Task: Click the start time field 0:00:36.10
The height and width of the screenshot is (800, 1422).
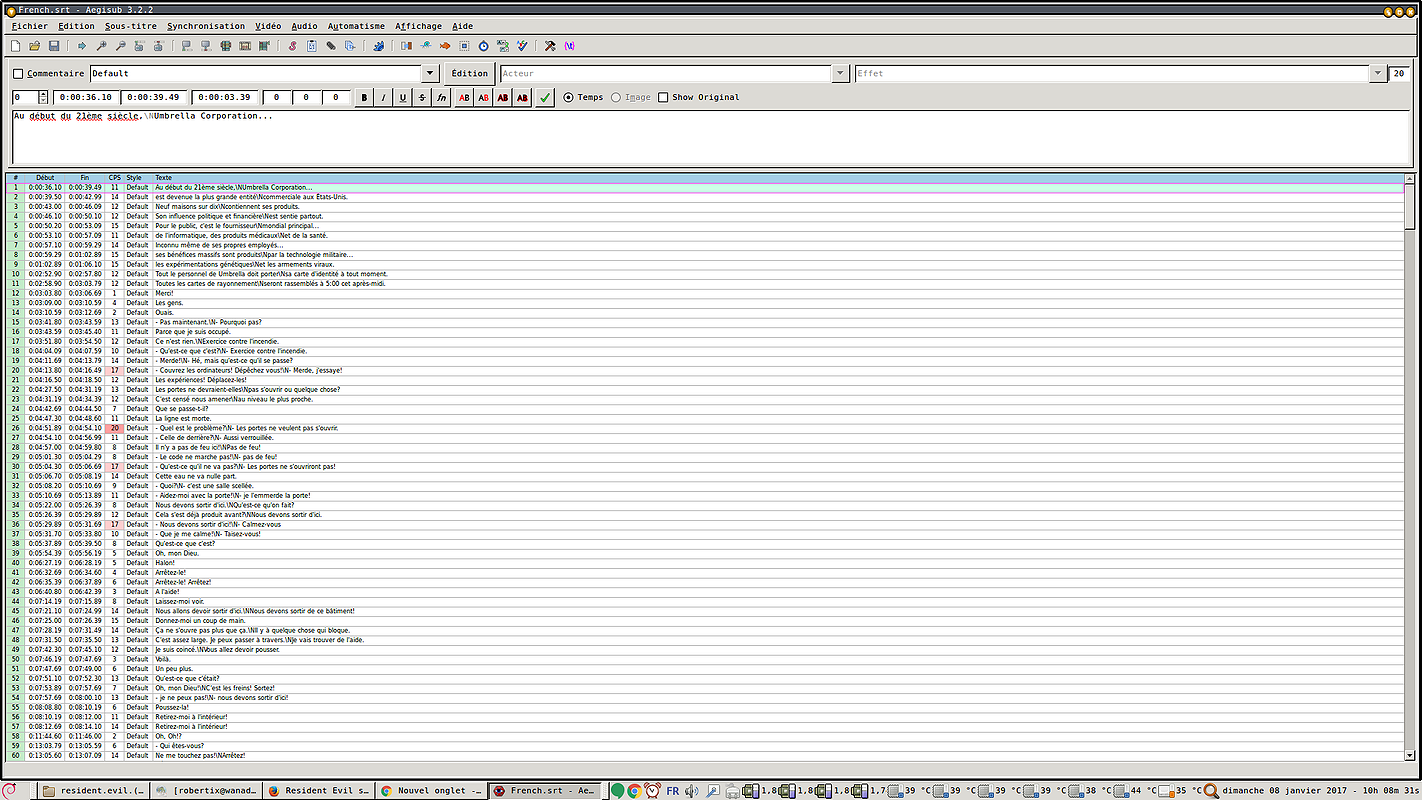Action: click(85, 97)
